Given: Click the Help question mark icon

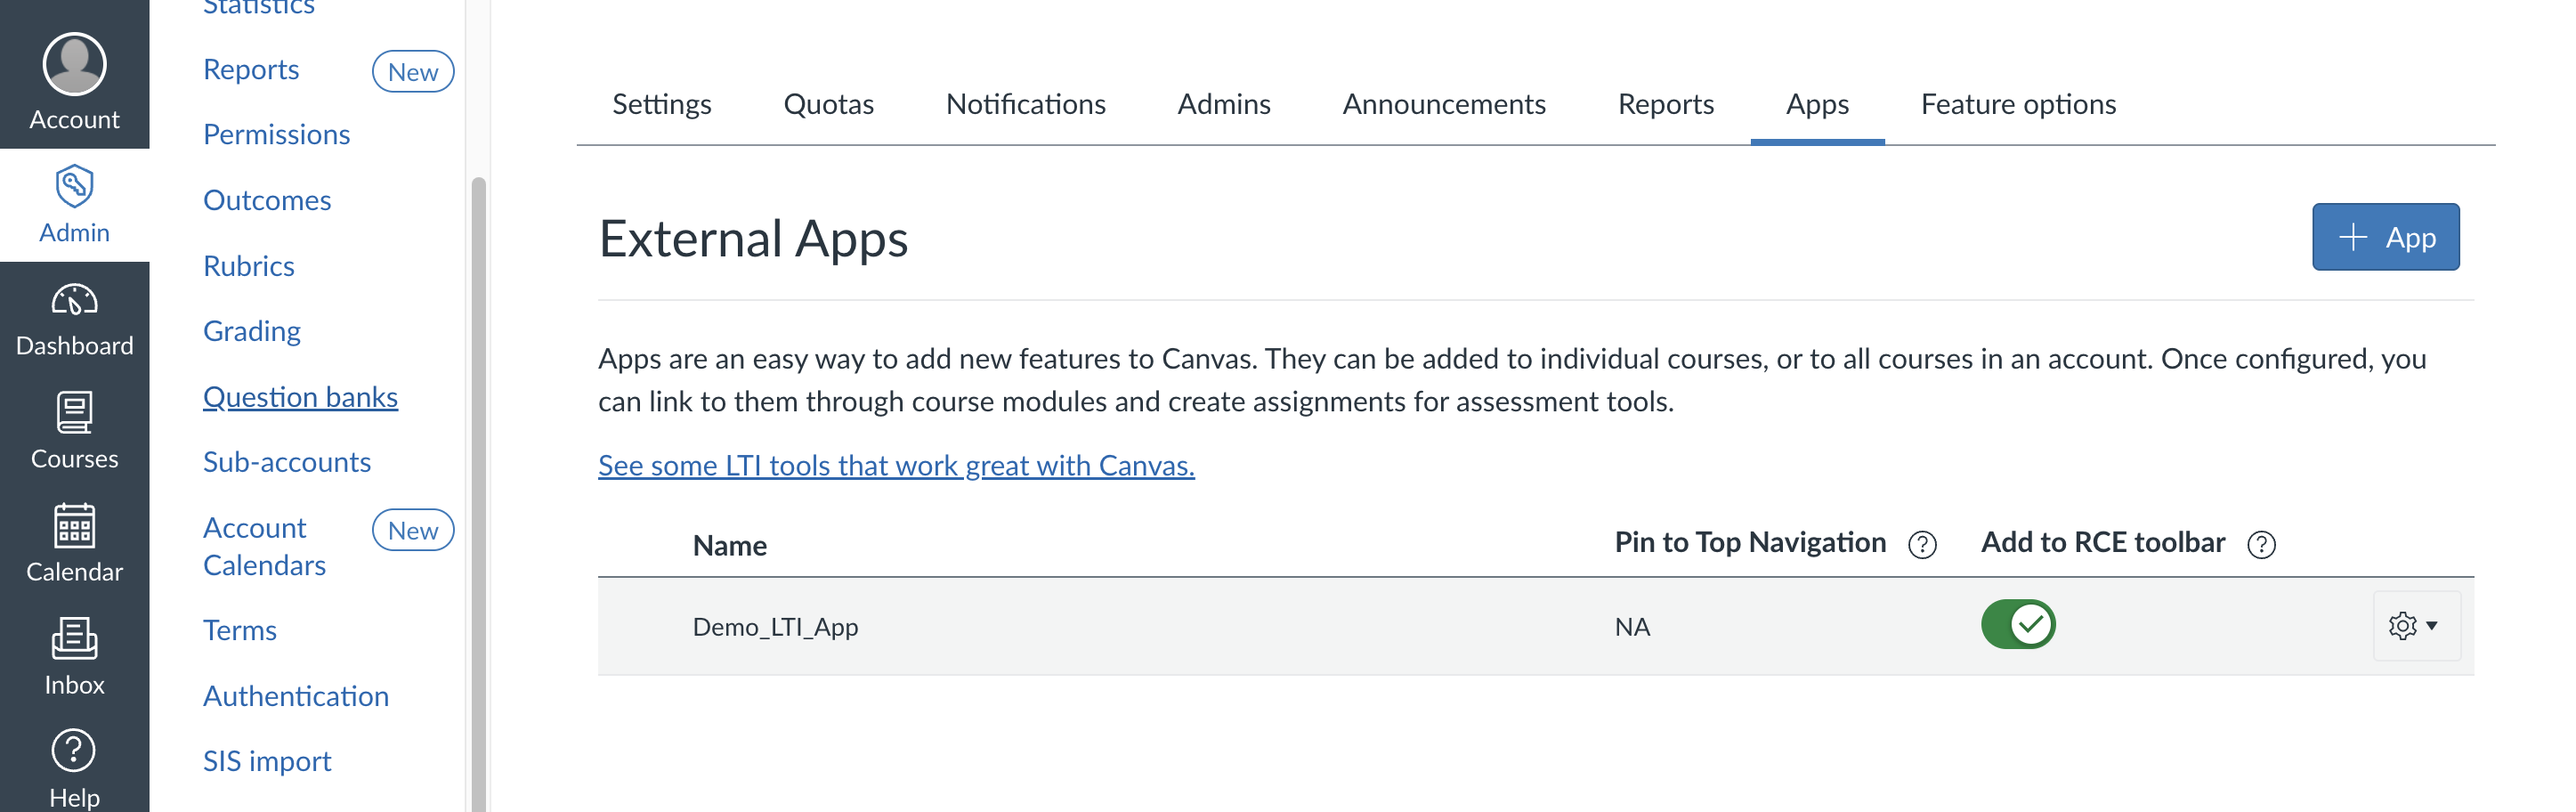Looking at the screenshot, I should [74, 751].
